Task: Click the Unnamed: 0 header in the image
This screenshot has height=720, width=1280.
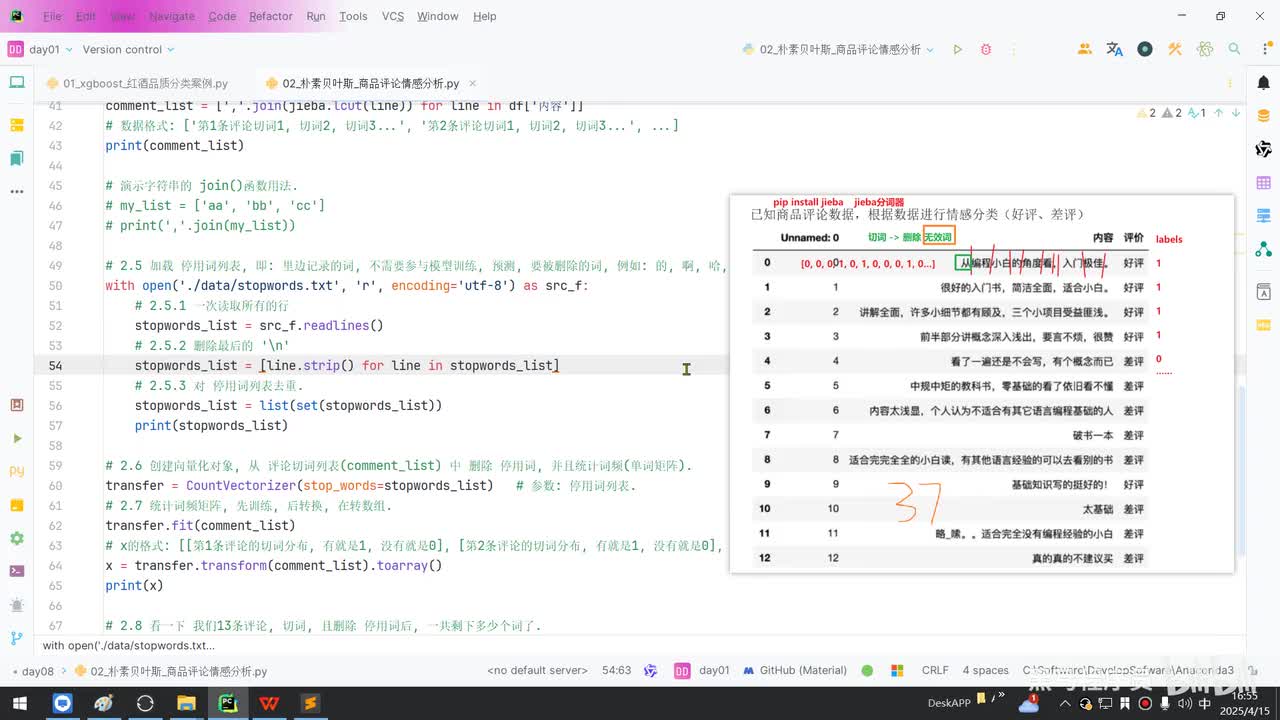Action: pyautogui.click(x=810, y=238)
